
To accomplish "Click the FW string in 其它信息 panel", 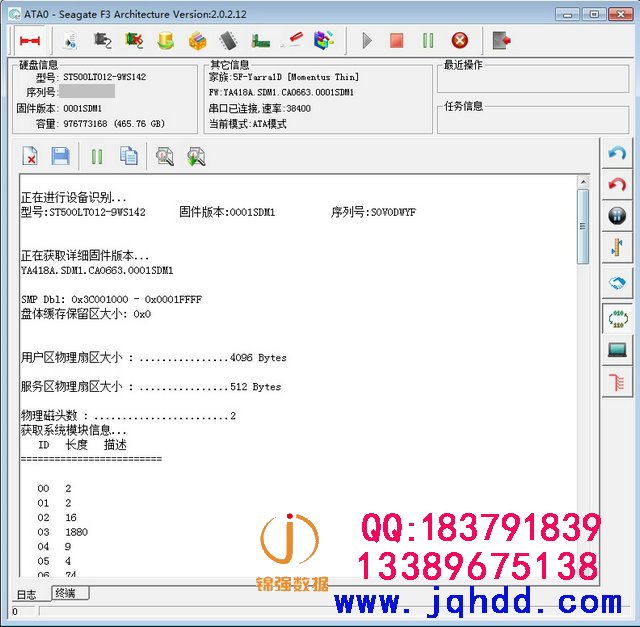I will [x=281, y=93].
